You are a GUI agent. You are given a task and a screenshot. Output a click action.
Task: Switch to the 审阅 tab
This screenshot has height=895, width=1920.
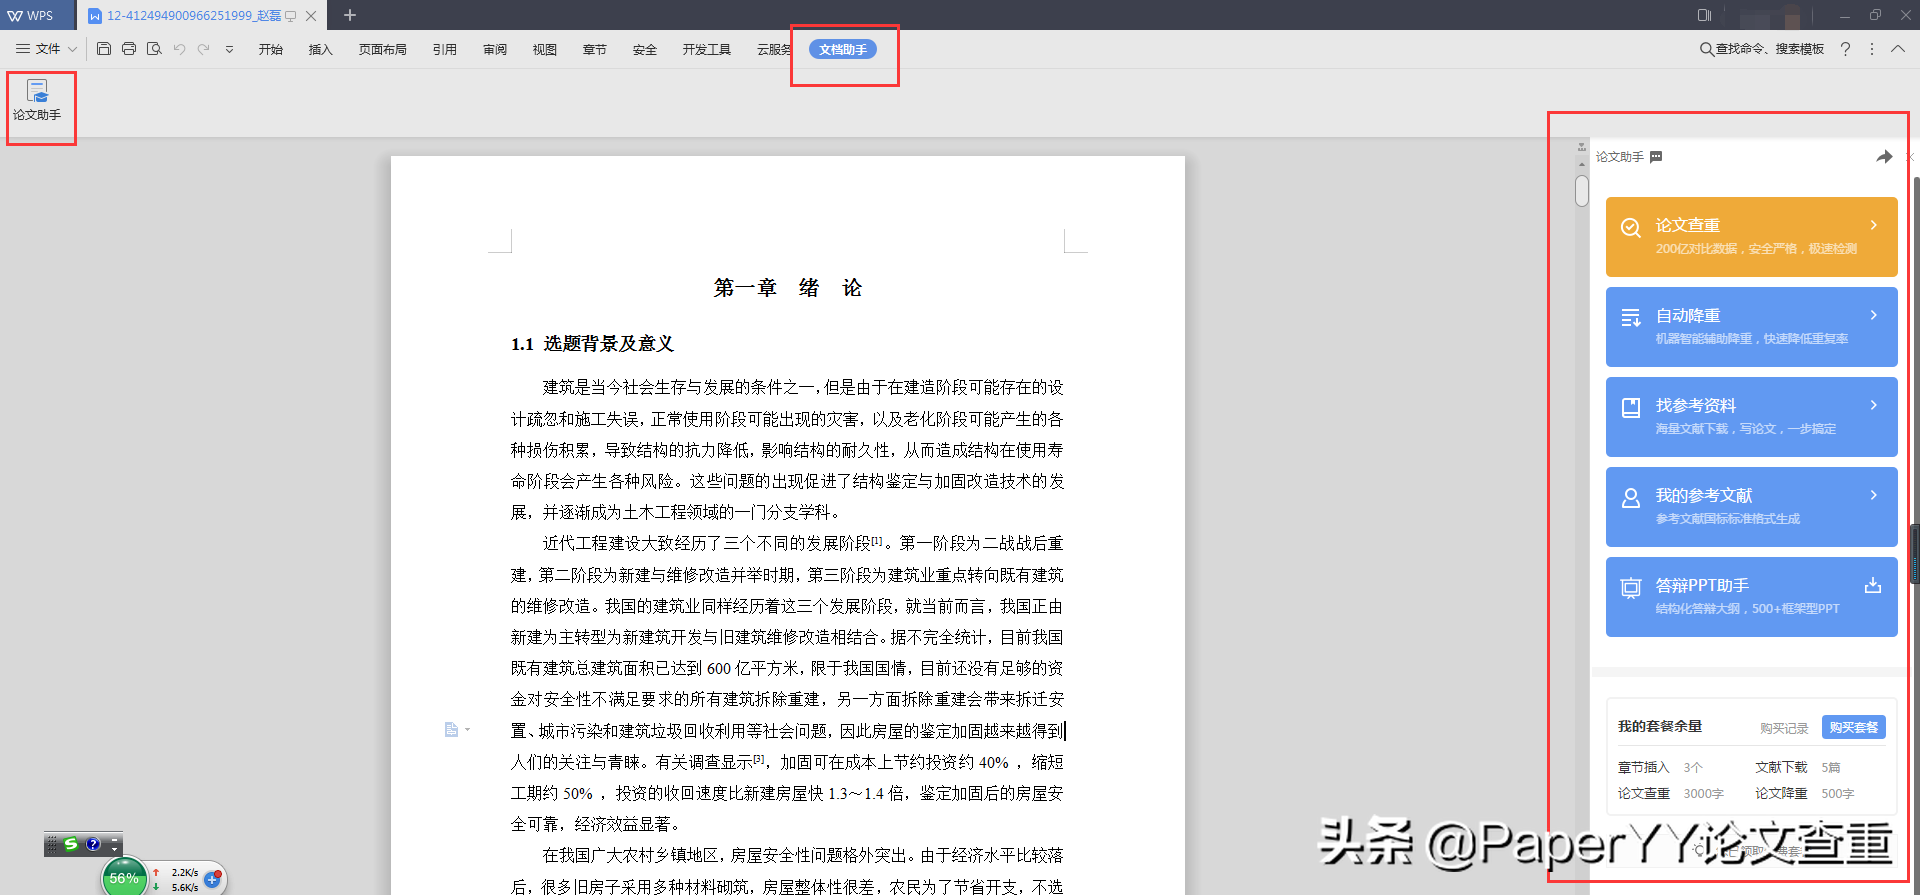[x=495, y=50]
